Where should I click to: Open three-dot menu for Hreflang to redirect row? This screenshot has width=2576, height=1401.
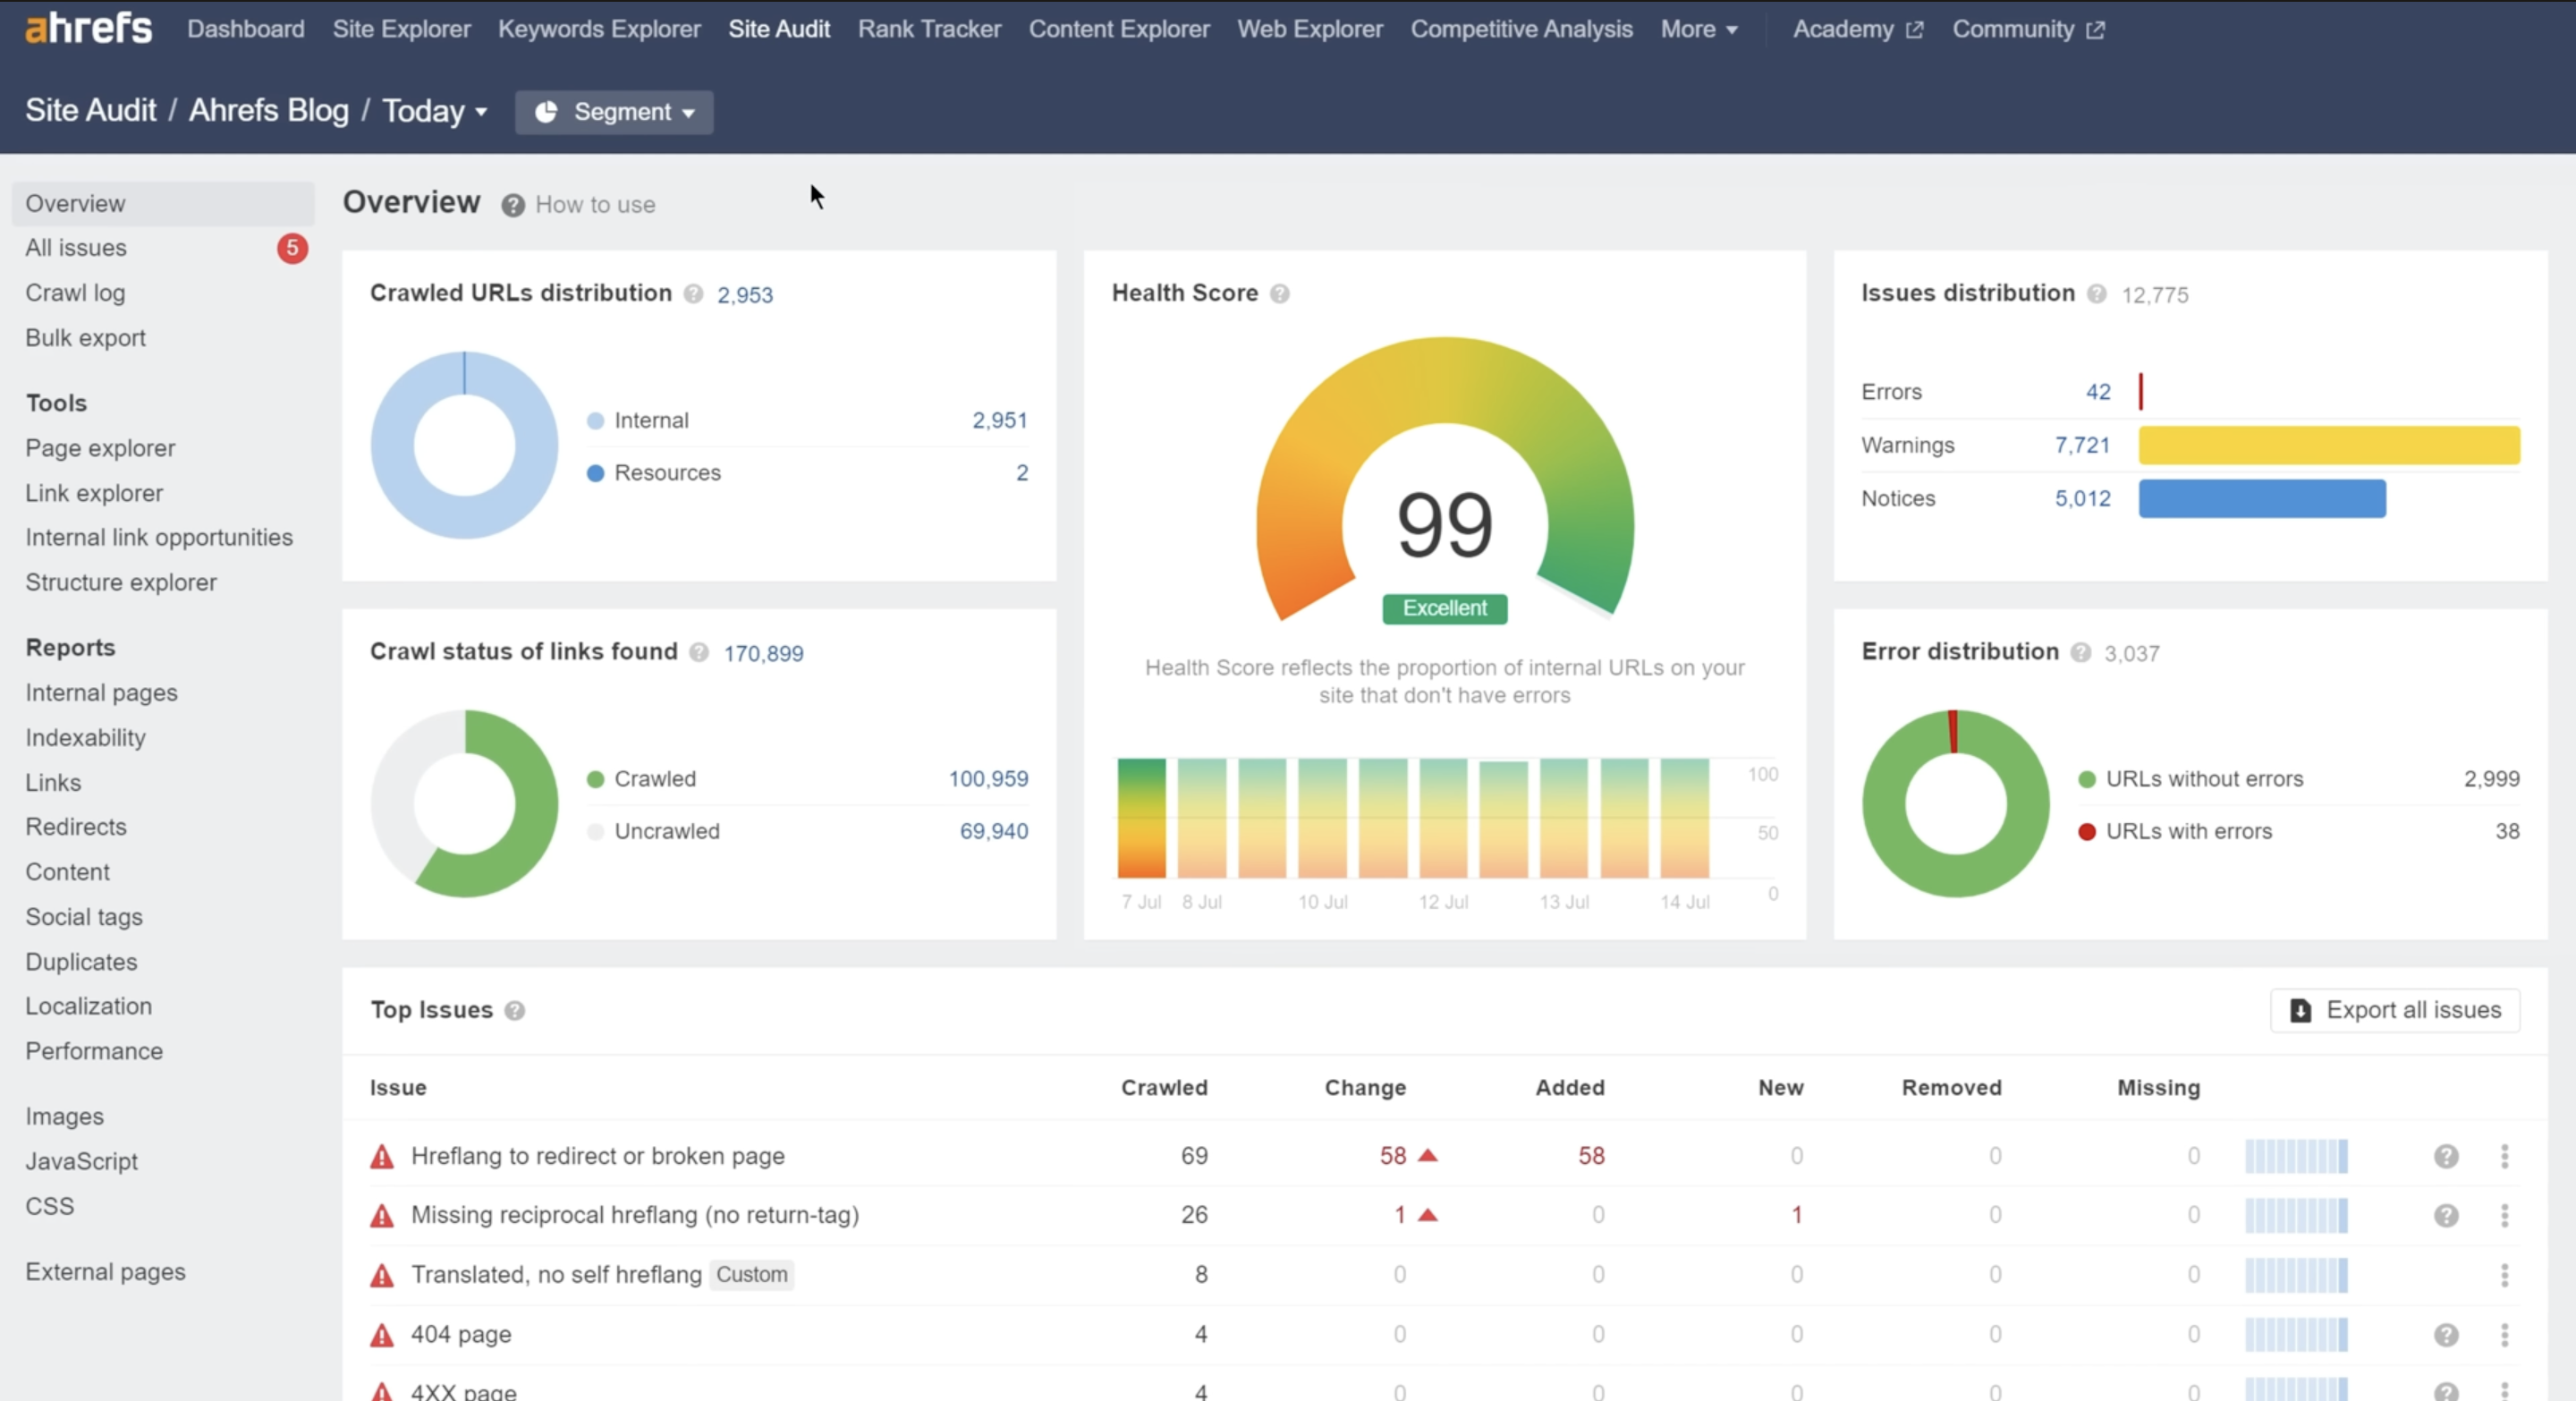(2505, 1156)
